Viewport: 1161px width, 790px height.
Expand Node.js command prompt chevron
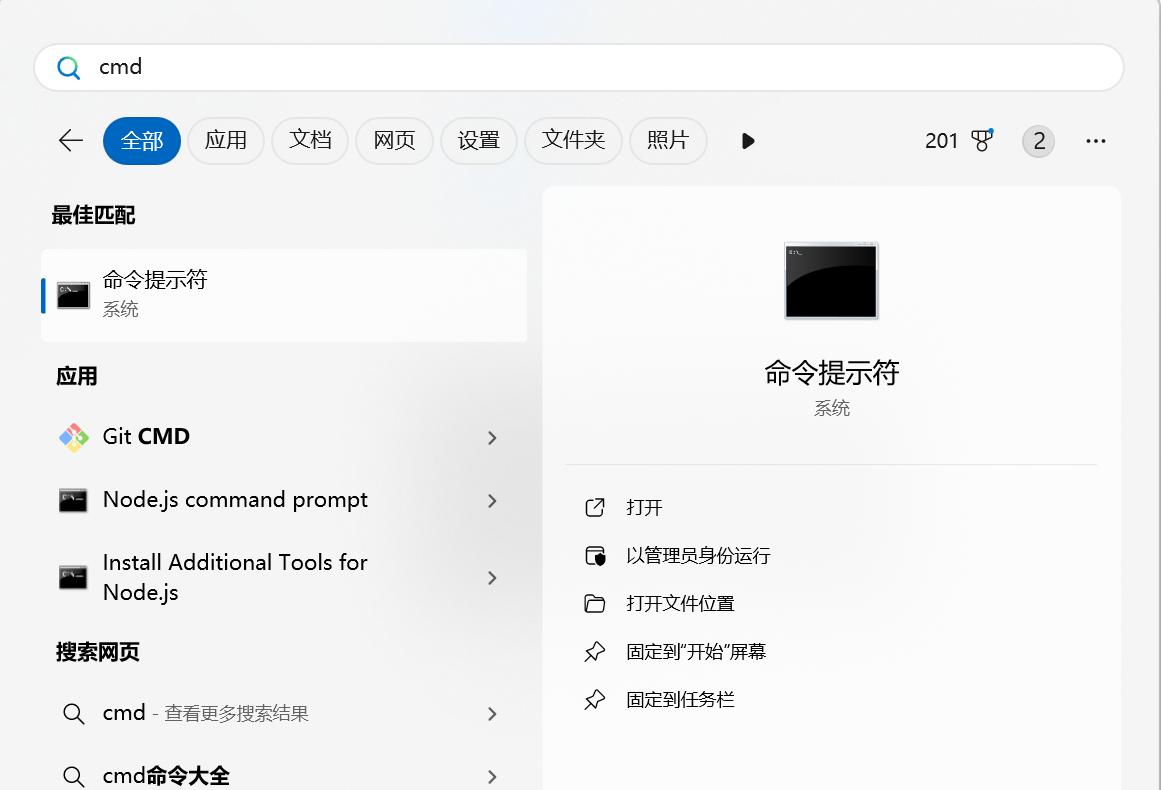click(492, 501)
